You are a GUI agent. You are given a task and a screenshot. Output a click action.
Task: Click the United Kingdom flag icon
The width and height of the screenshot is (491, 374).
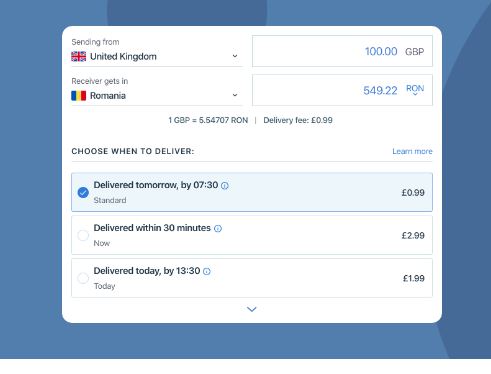pos(79,57)
